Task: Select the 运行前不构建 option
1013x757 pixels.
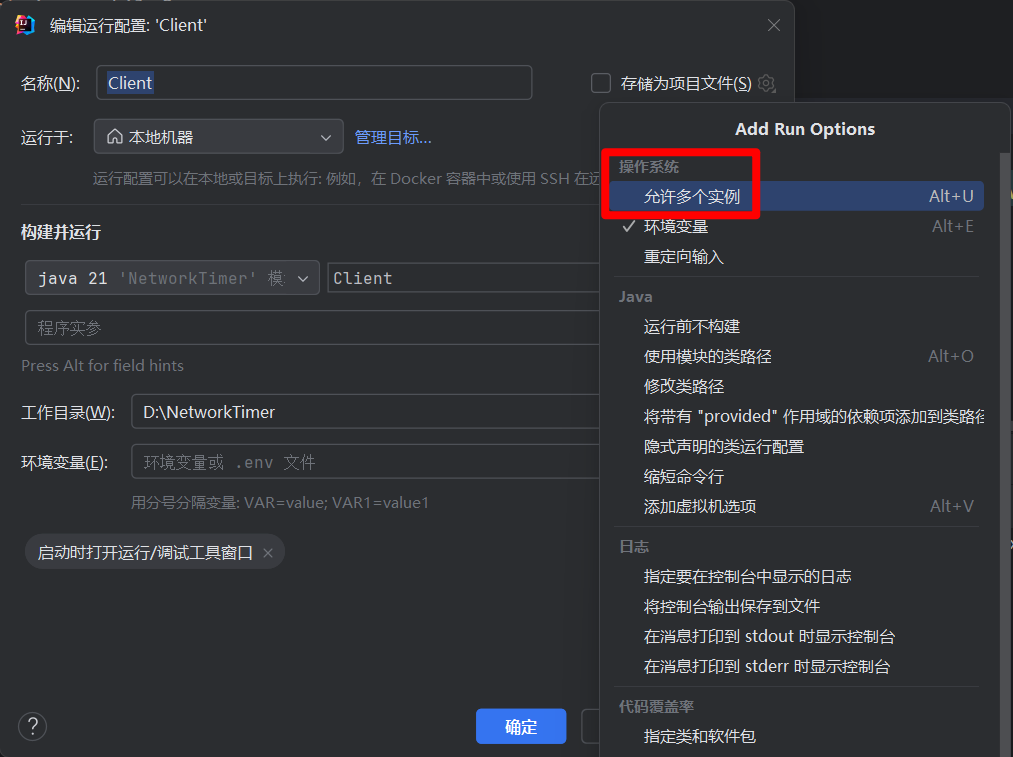Action: tap(692, 327)
